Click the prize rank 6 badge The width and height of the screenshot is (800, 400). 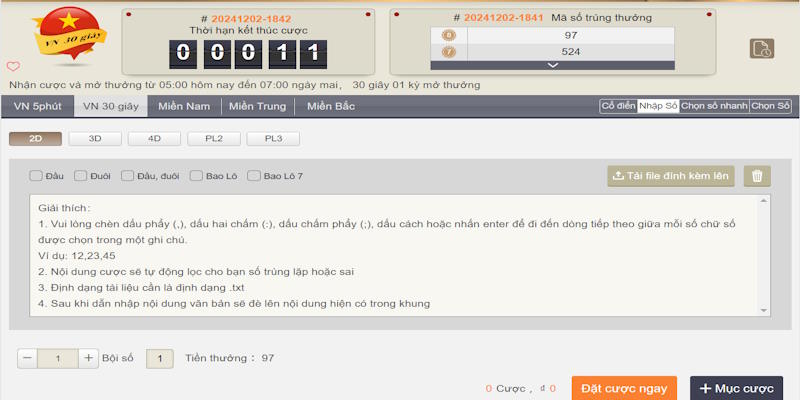tap(448, 36)
